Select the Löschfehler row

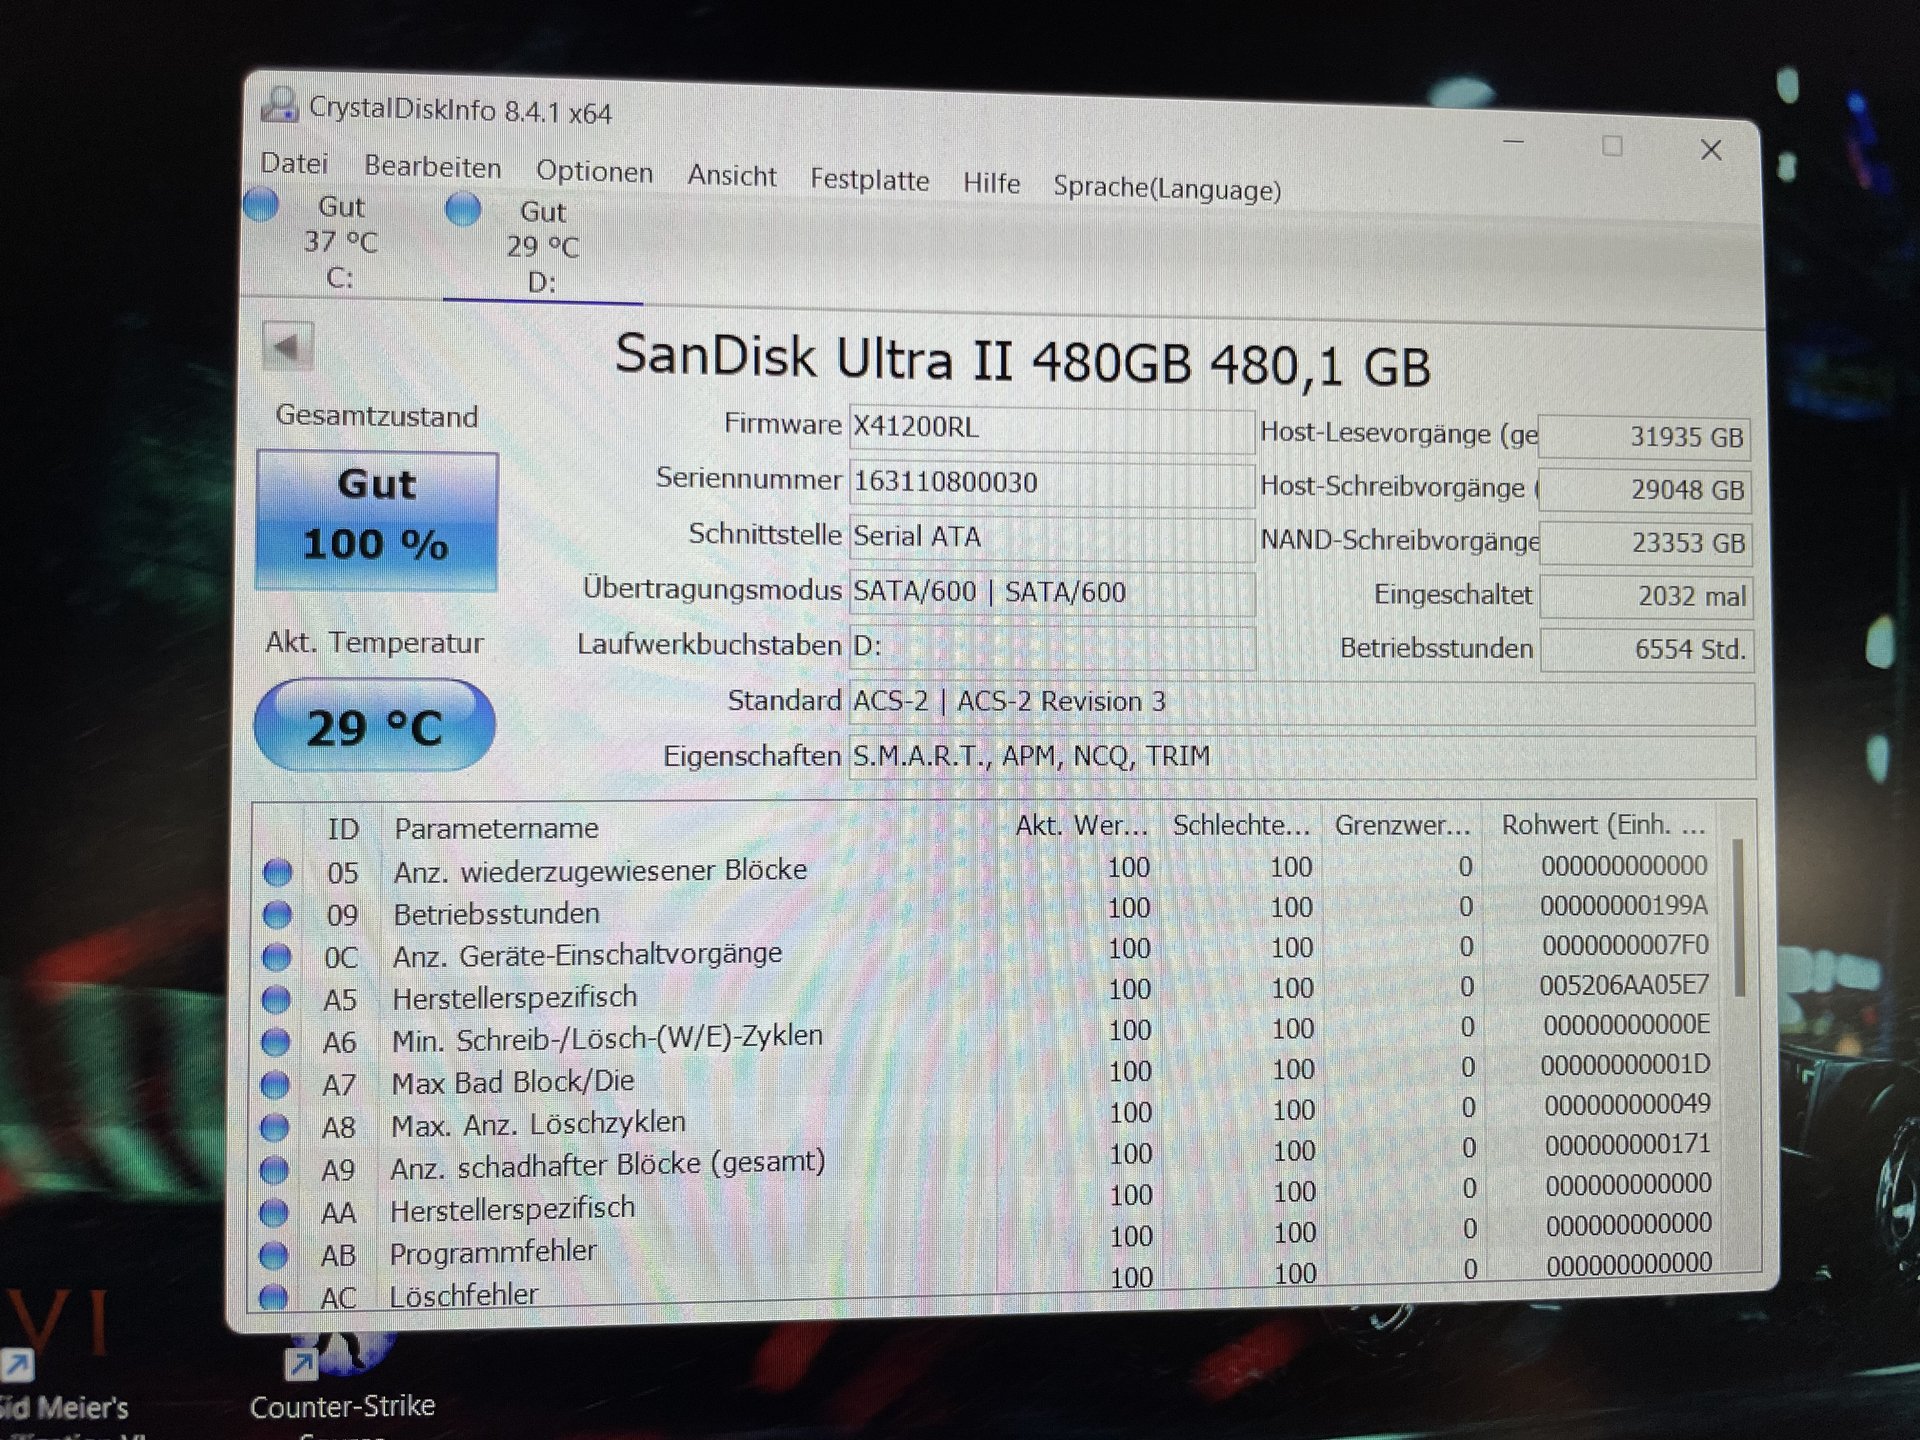coord(985,1285)
